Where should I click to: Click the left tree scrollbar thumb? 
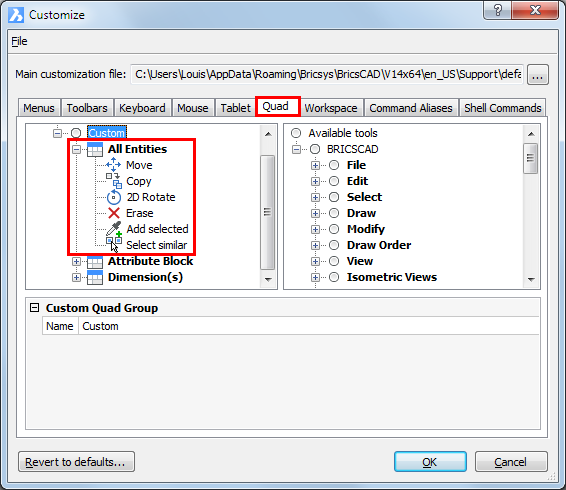267,212
